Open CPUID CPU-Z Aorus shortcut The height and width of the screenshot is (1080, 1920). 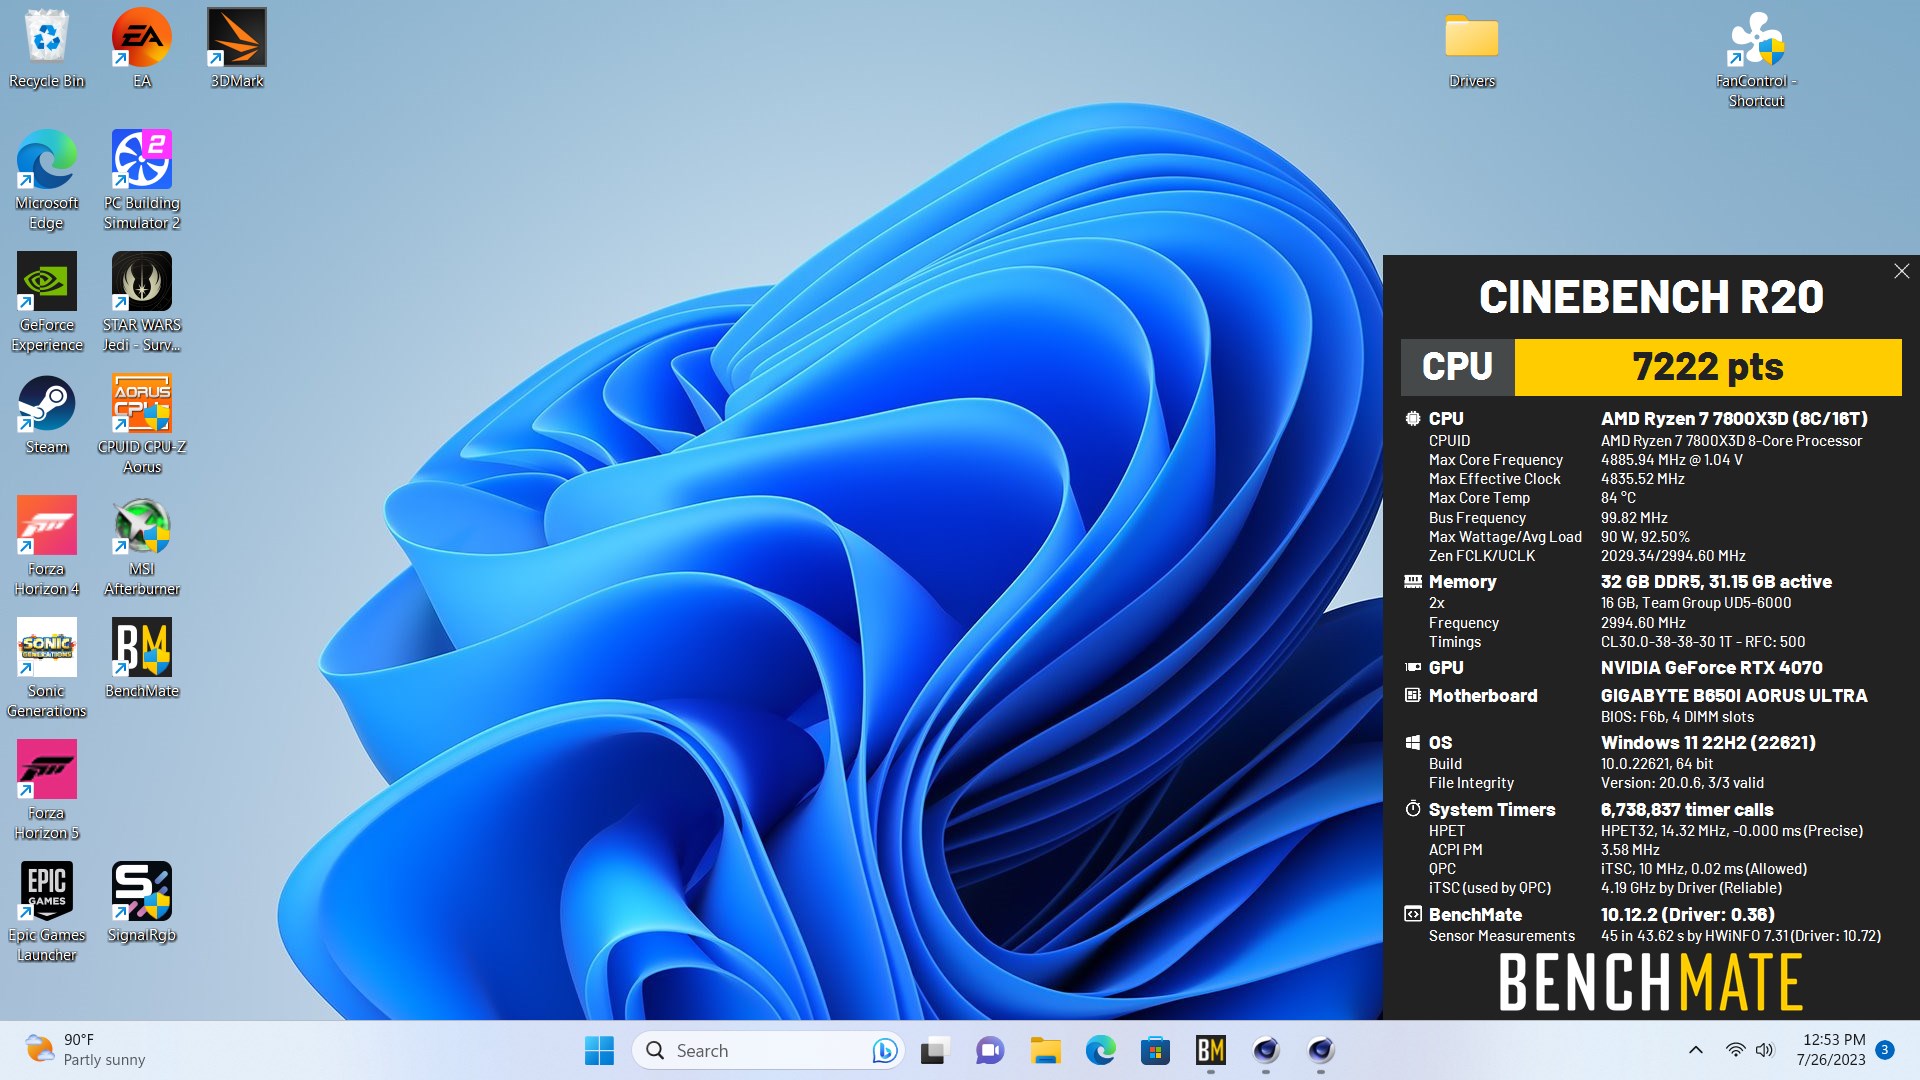click(142, 424)
